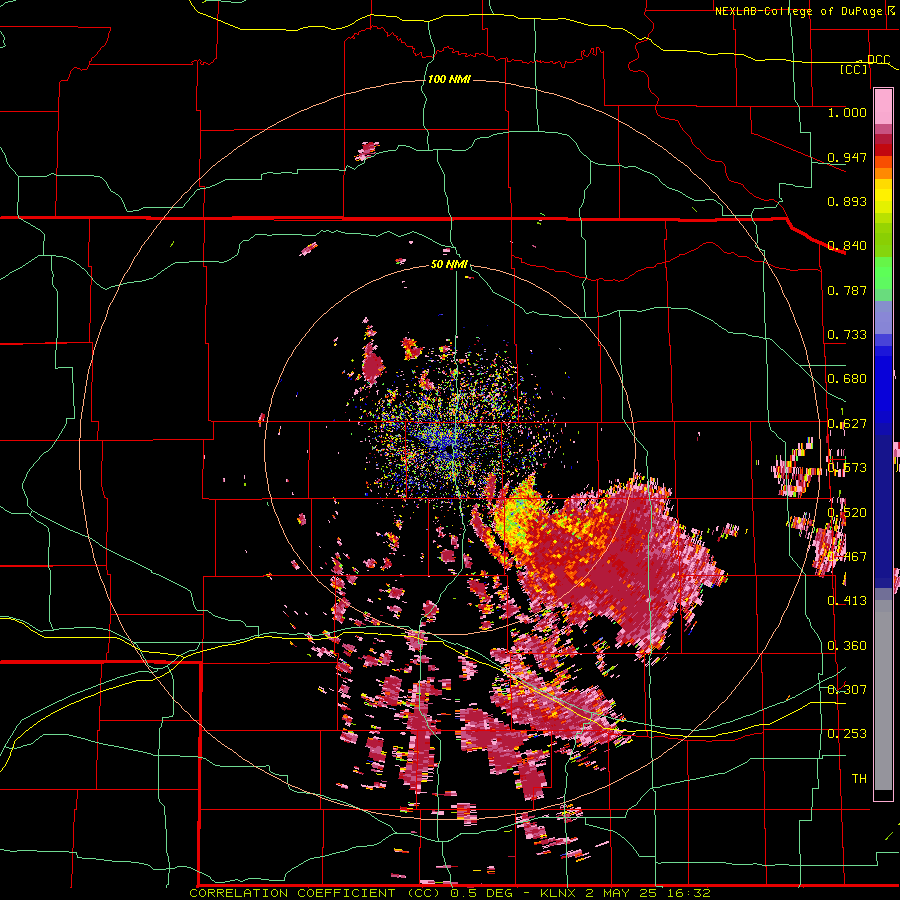Click the [CC] legend heading

pyautogui.click(x=854, y=69)
